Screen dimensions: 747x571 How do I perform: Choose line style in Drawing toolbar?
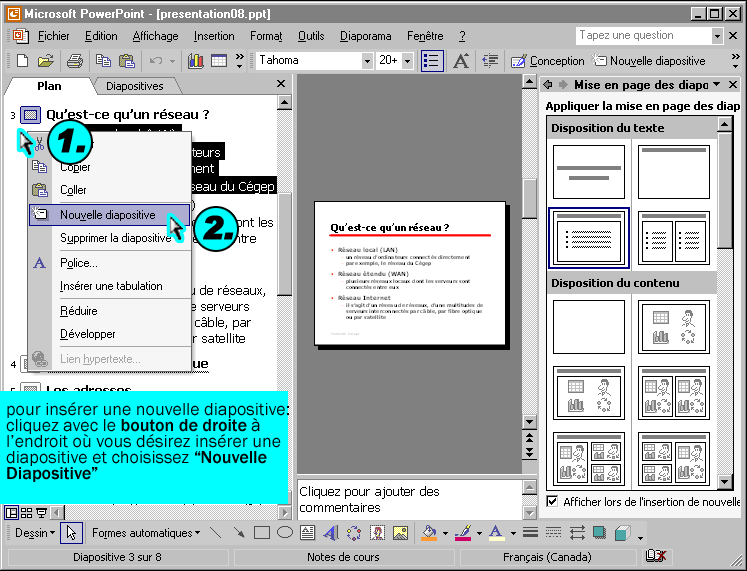point(530,532)
